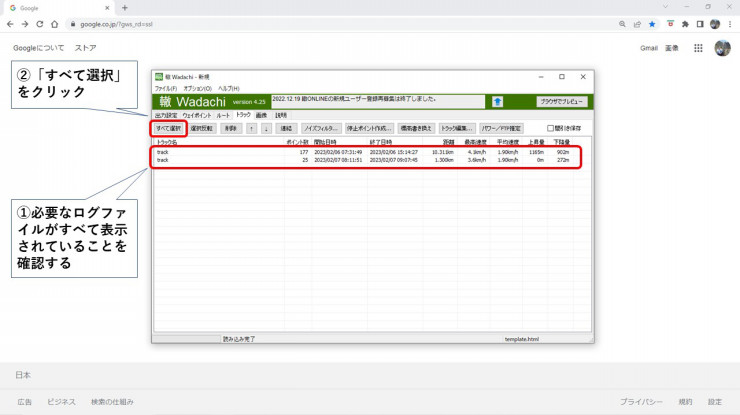The image size is (740, 415).
Task: Click the Wadachi news message field
Action: (378, 102)
